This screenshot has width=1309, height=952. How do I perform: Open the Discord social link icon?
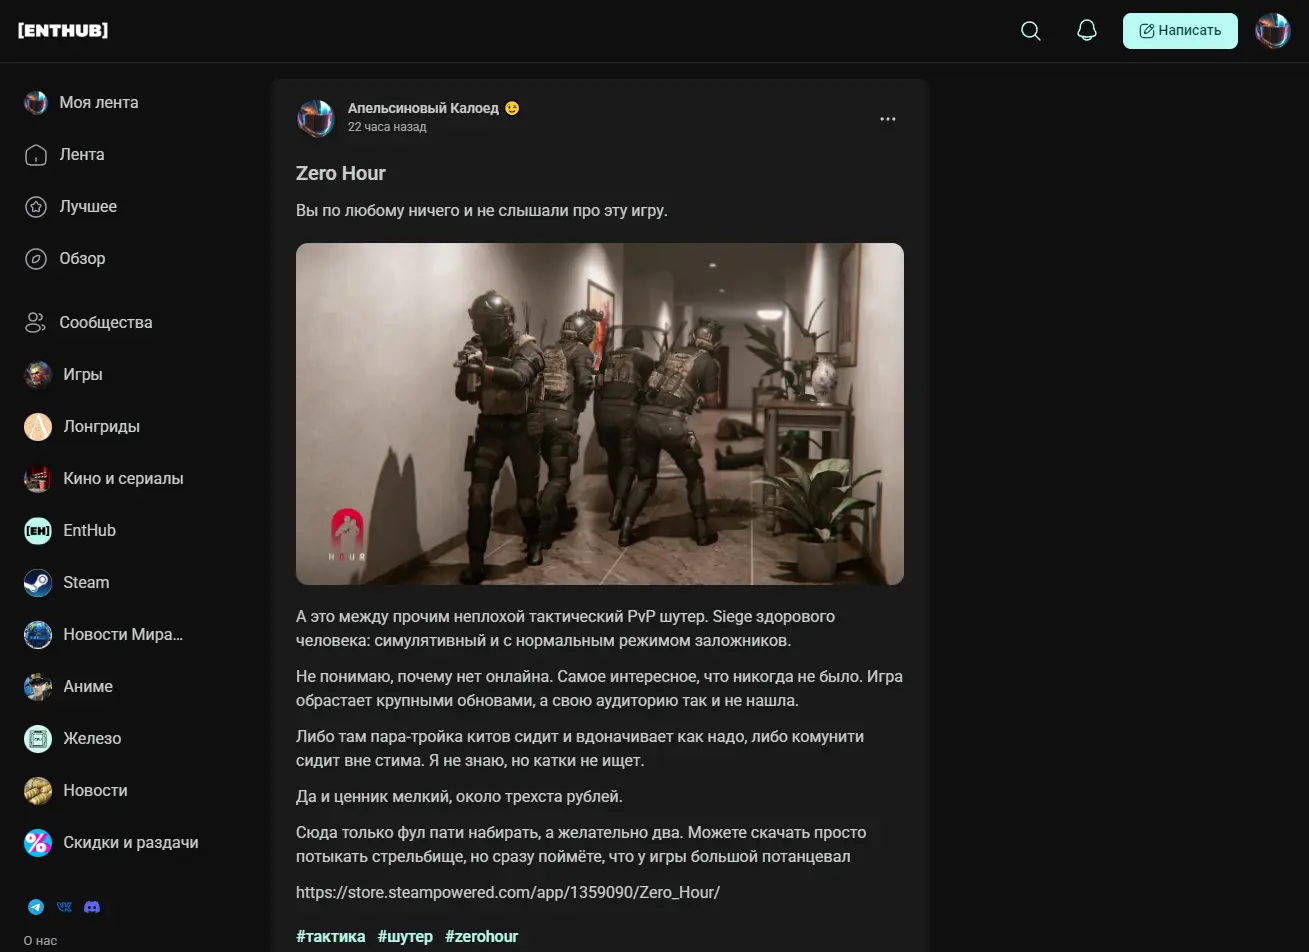point(92,907)
